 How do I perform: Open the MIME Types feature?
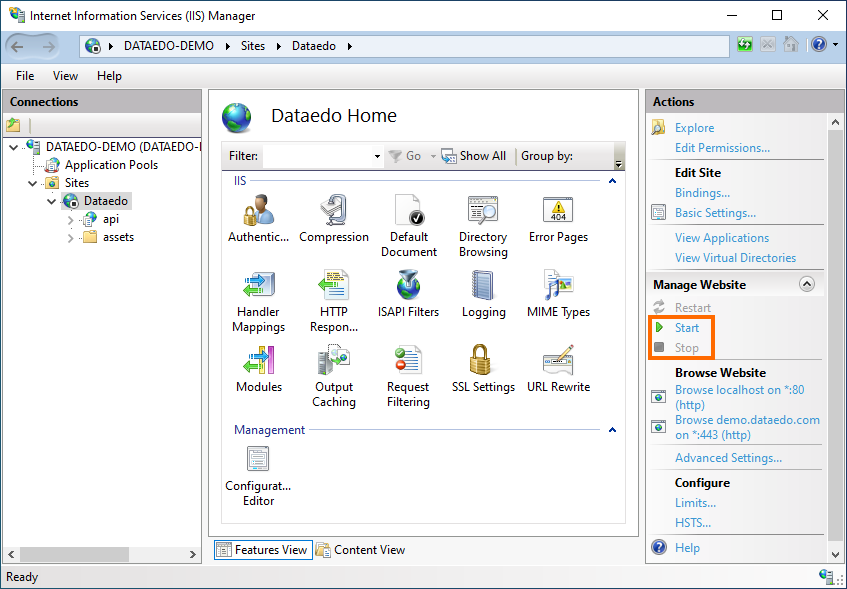(x=558, y=286)
